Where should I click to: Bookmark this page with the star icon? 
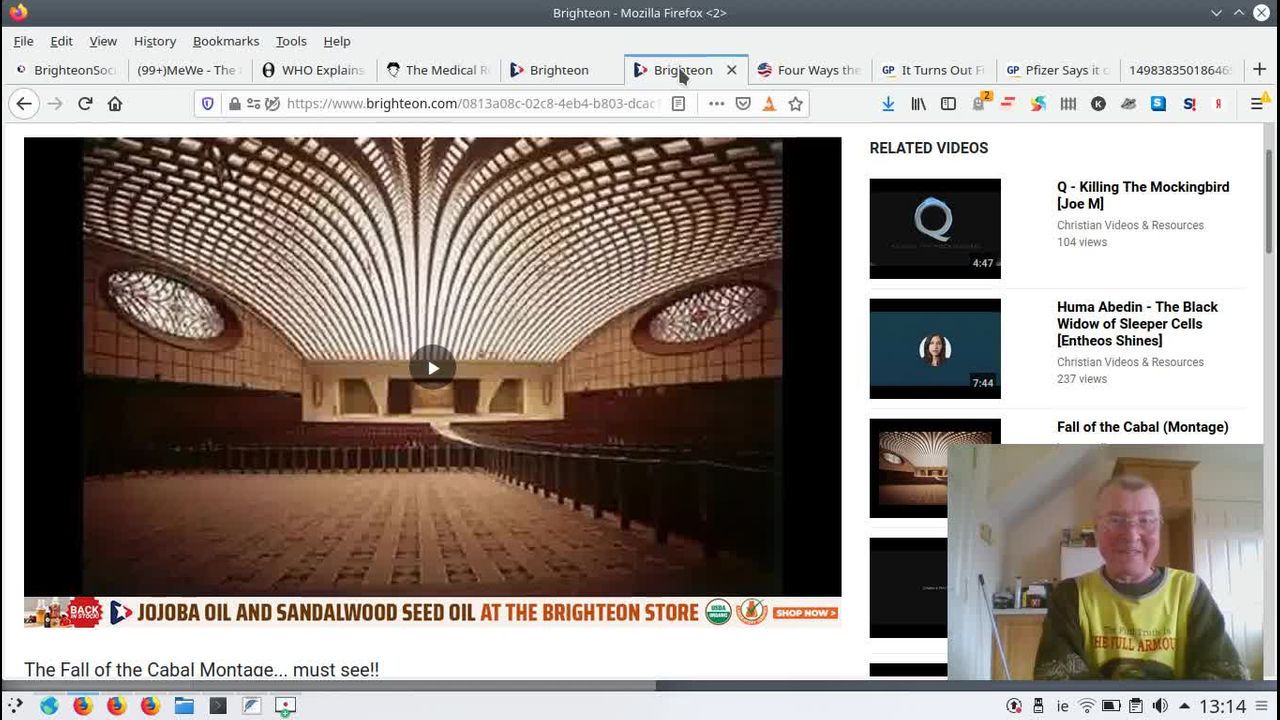coord(795,104)
